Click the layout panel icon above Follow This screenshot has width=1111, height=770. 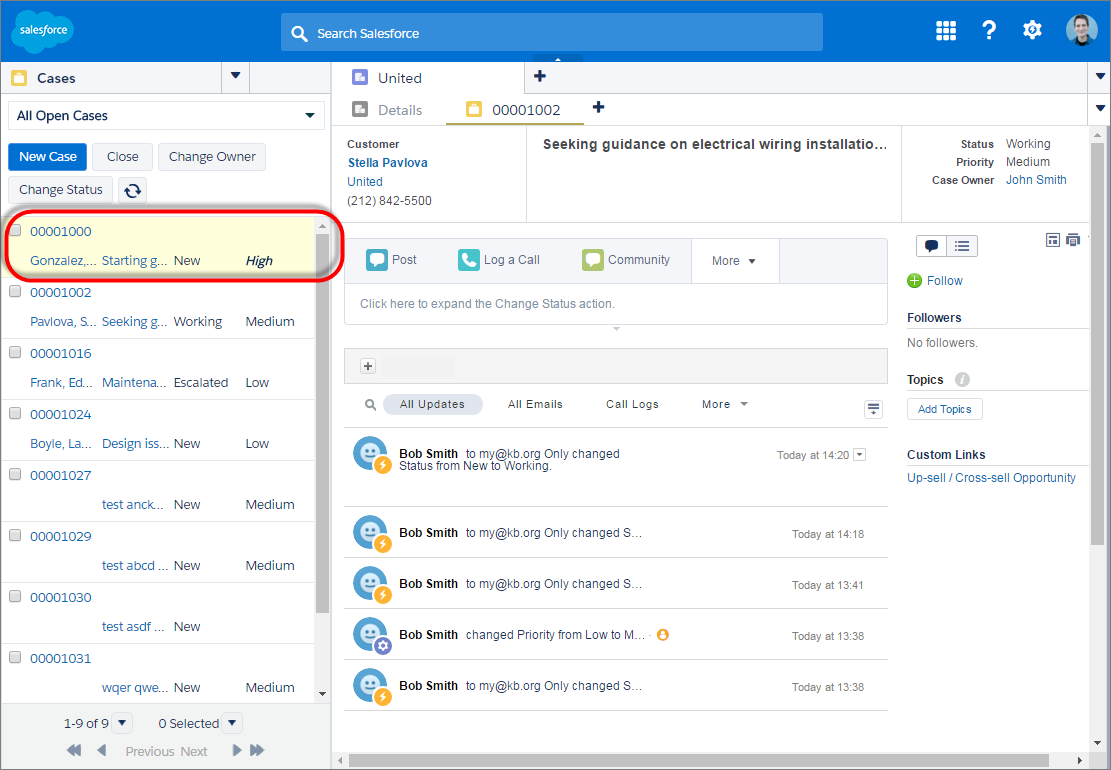pos(1053,240)
